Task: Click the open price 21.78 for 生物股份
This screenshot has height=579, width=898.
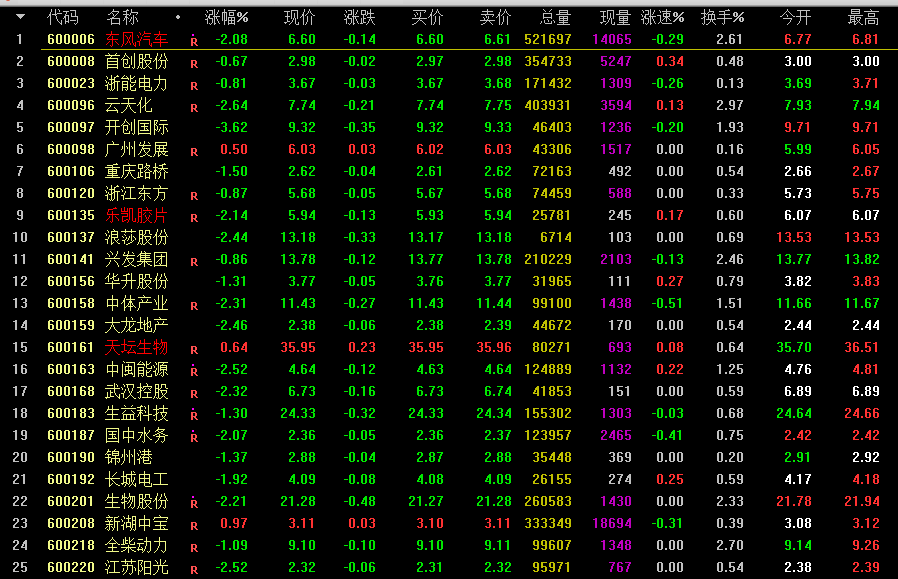Action: [x=794, y=501]
